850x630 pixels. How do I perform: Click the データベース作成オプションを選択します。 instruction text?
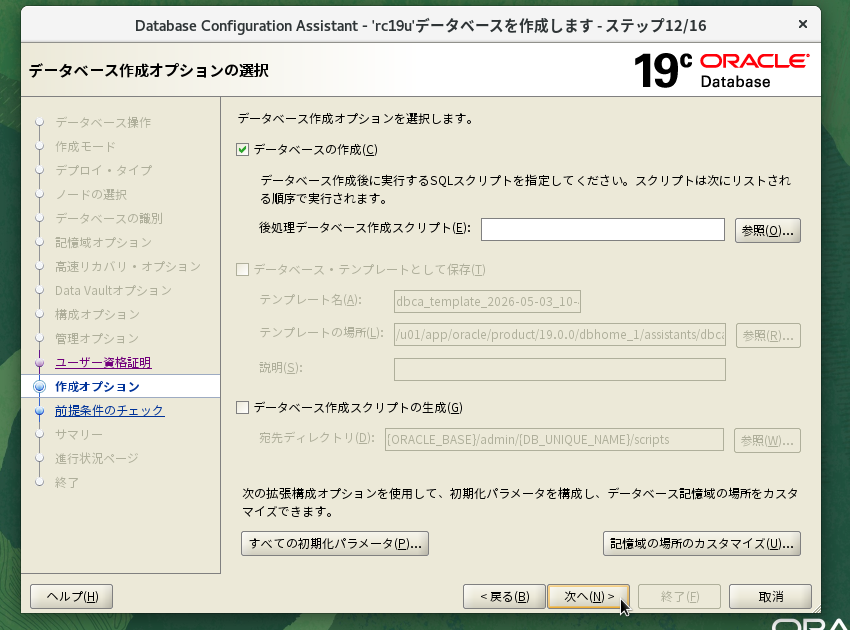356,119
